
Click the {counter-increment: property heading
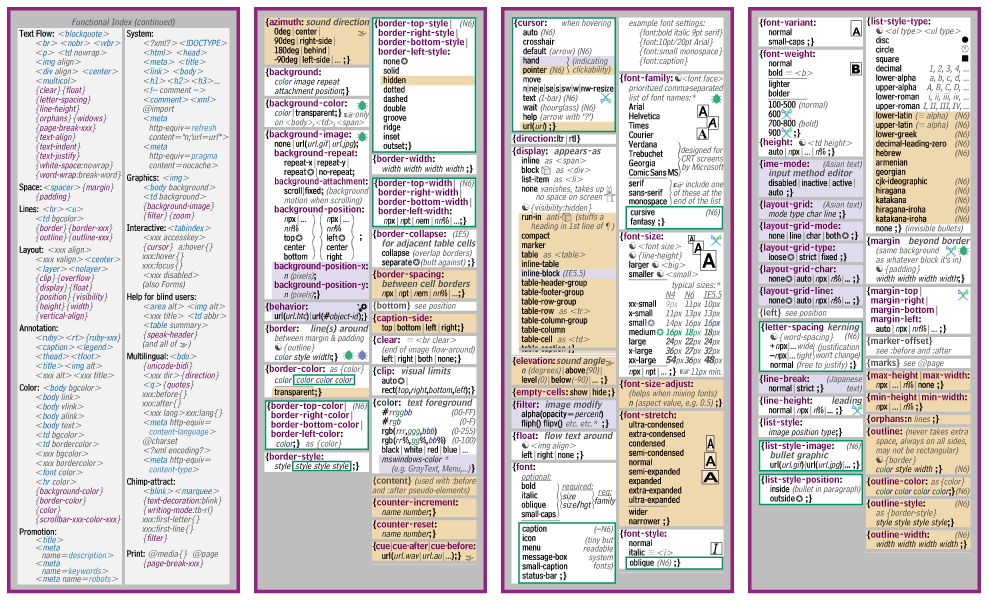coord(416,502)
